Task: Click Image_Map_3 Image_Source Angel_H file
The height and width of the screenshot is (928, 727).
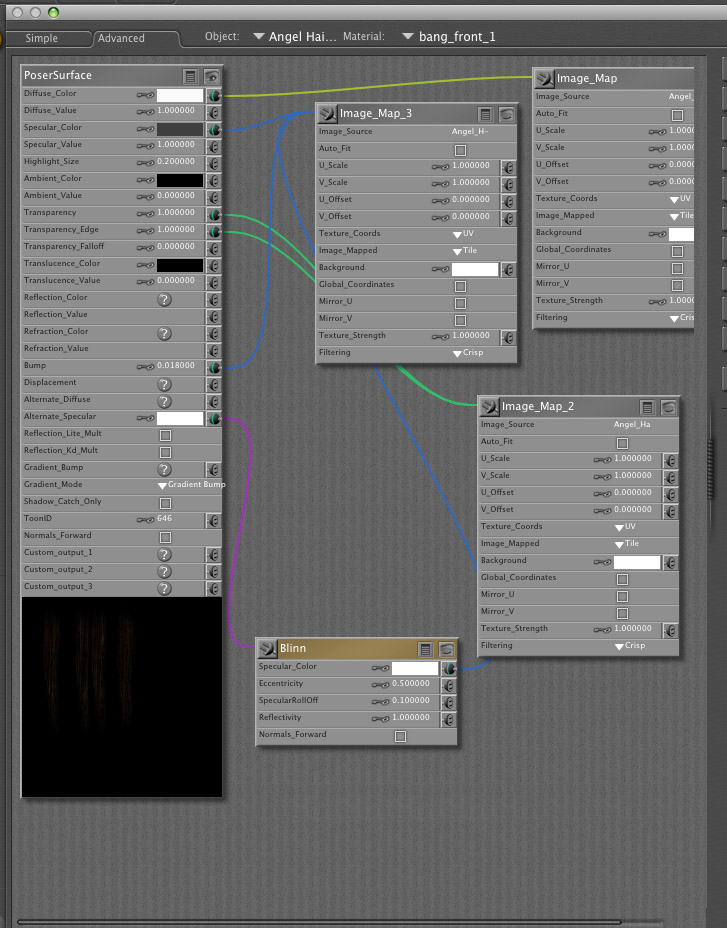Action: coord(470,132)
